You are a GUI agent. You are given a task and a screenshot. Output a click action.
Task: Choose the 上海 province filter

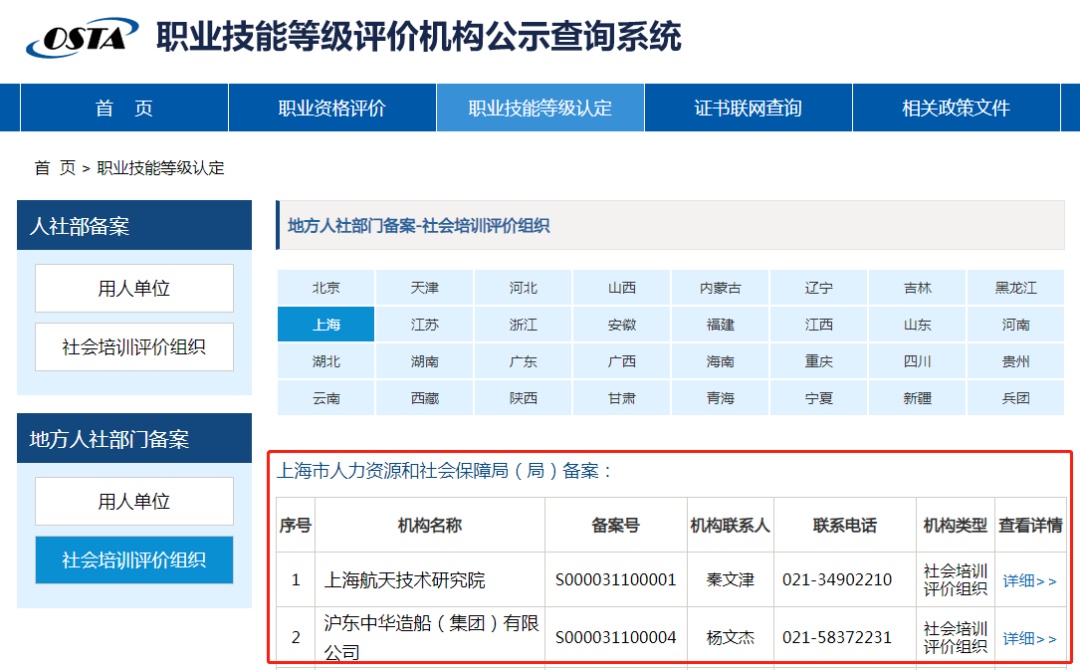[x=326, y=325]
